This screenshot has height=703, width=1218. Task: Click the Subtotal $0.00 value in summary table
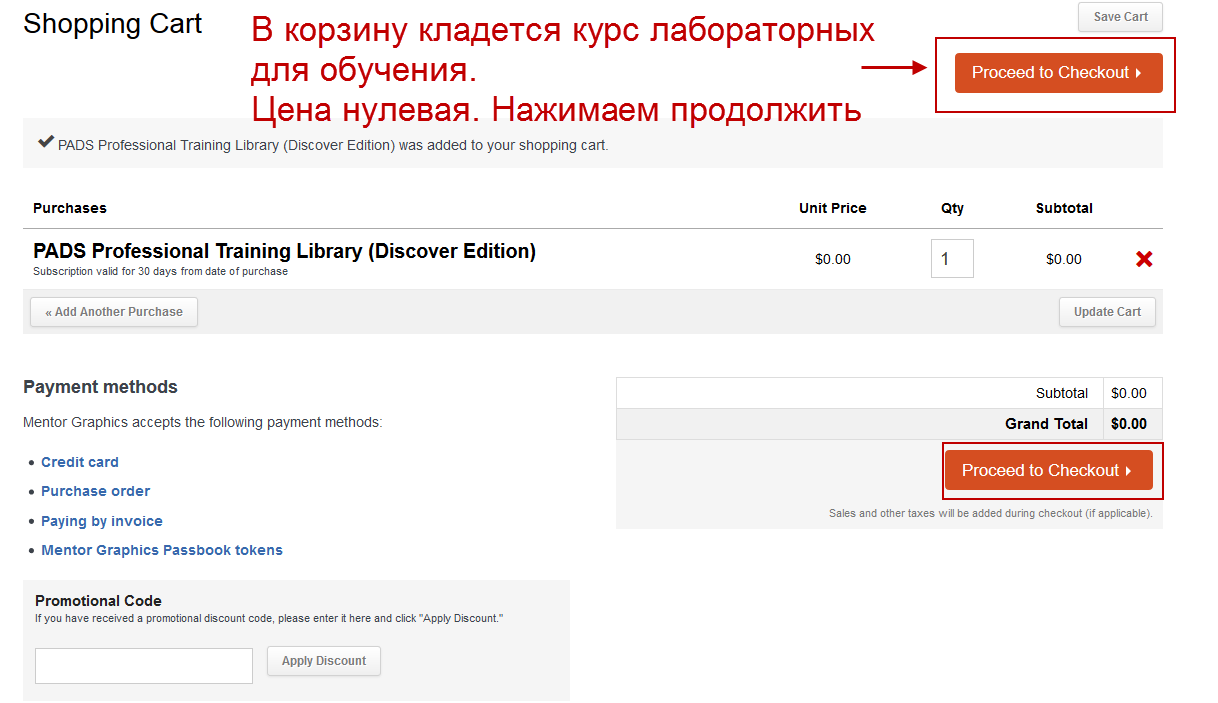click(1129, 393)
